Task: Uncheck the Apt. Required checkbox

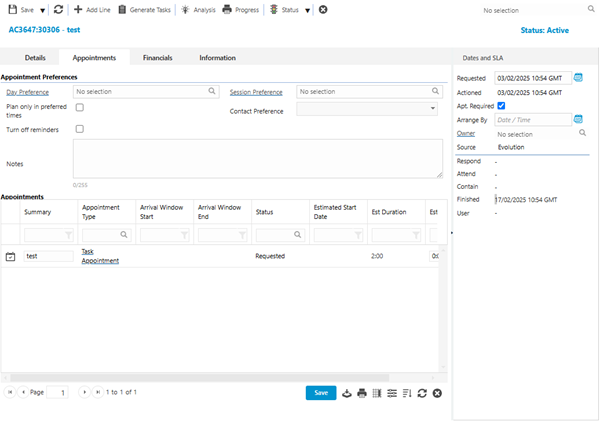Action: [501, 105]
